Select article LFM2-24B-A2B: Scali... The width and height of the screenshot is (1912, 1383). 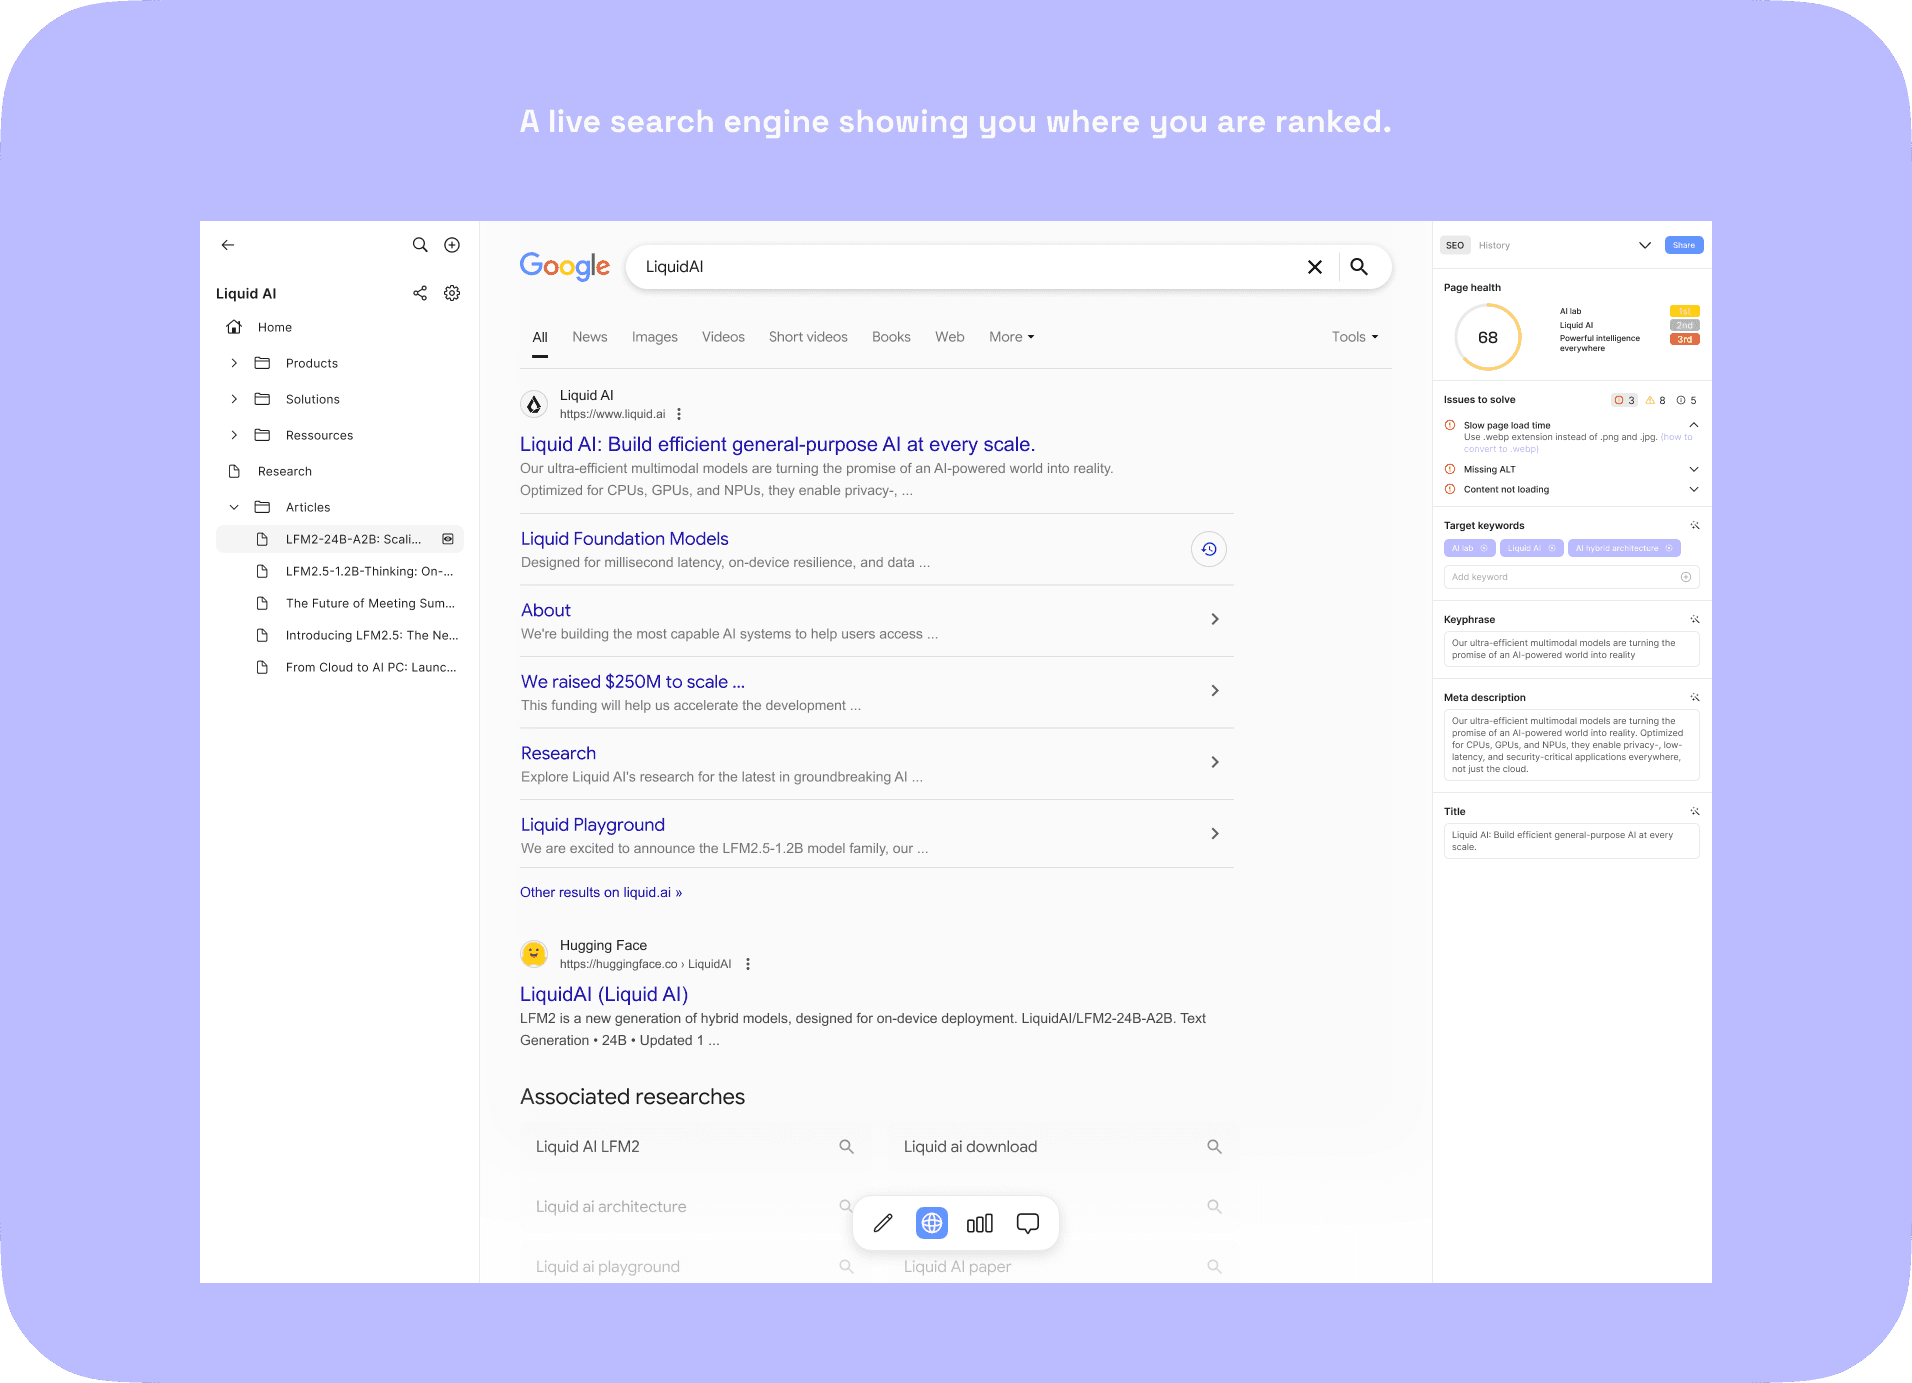340,539
